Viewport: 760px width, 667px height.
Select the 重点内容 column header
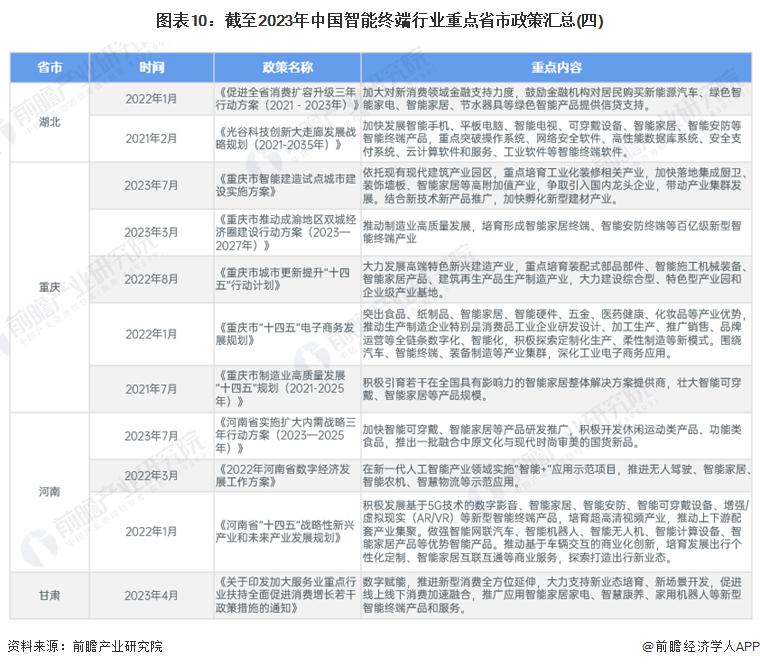[556, 68]
